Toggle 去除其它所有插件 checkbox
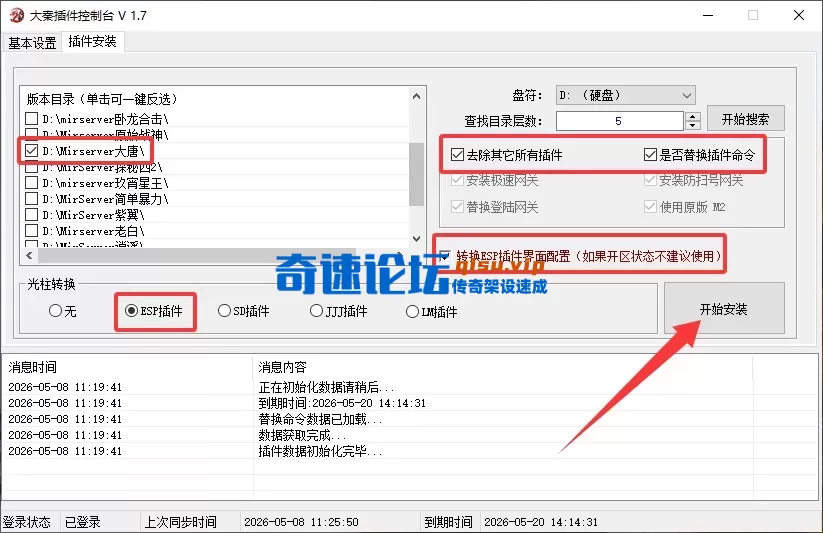 457,154
